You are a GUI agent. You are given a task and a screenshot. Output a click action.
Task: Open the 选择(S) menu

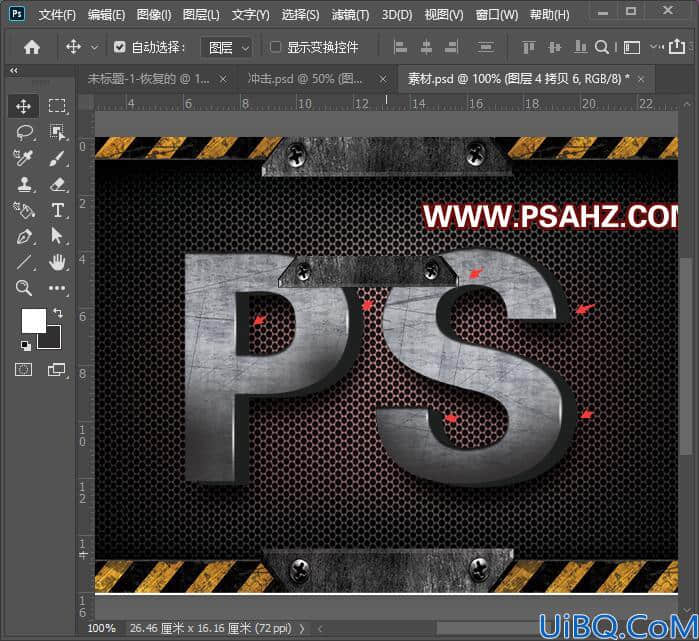pyautogui.click(x=300, y=15)
